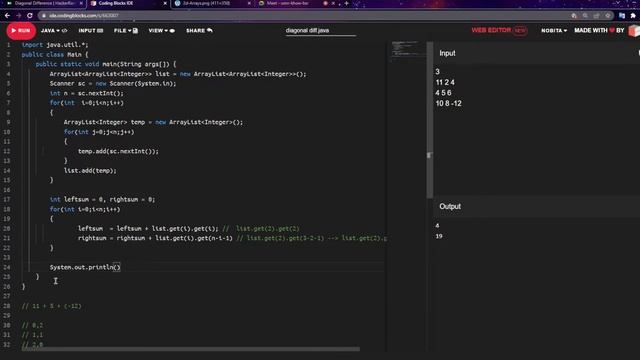The image size is (640, 360).
Task: Click the 'public class Main {' line
Action: (x=55, y=55)
